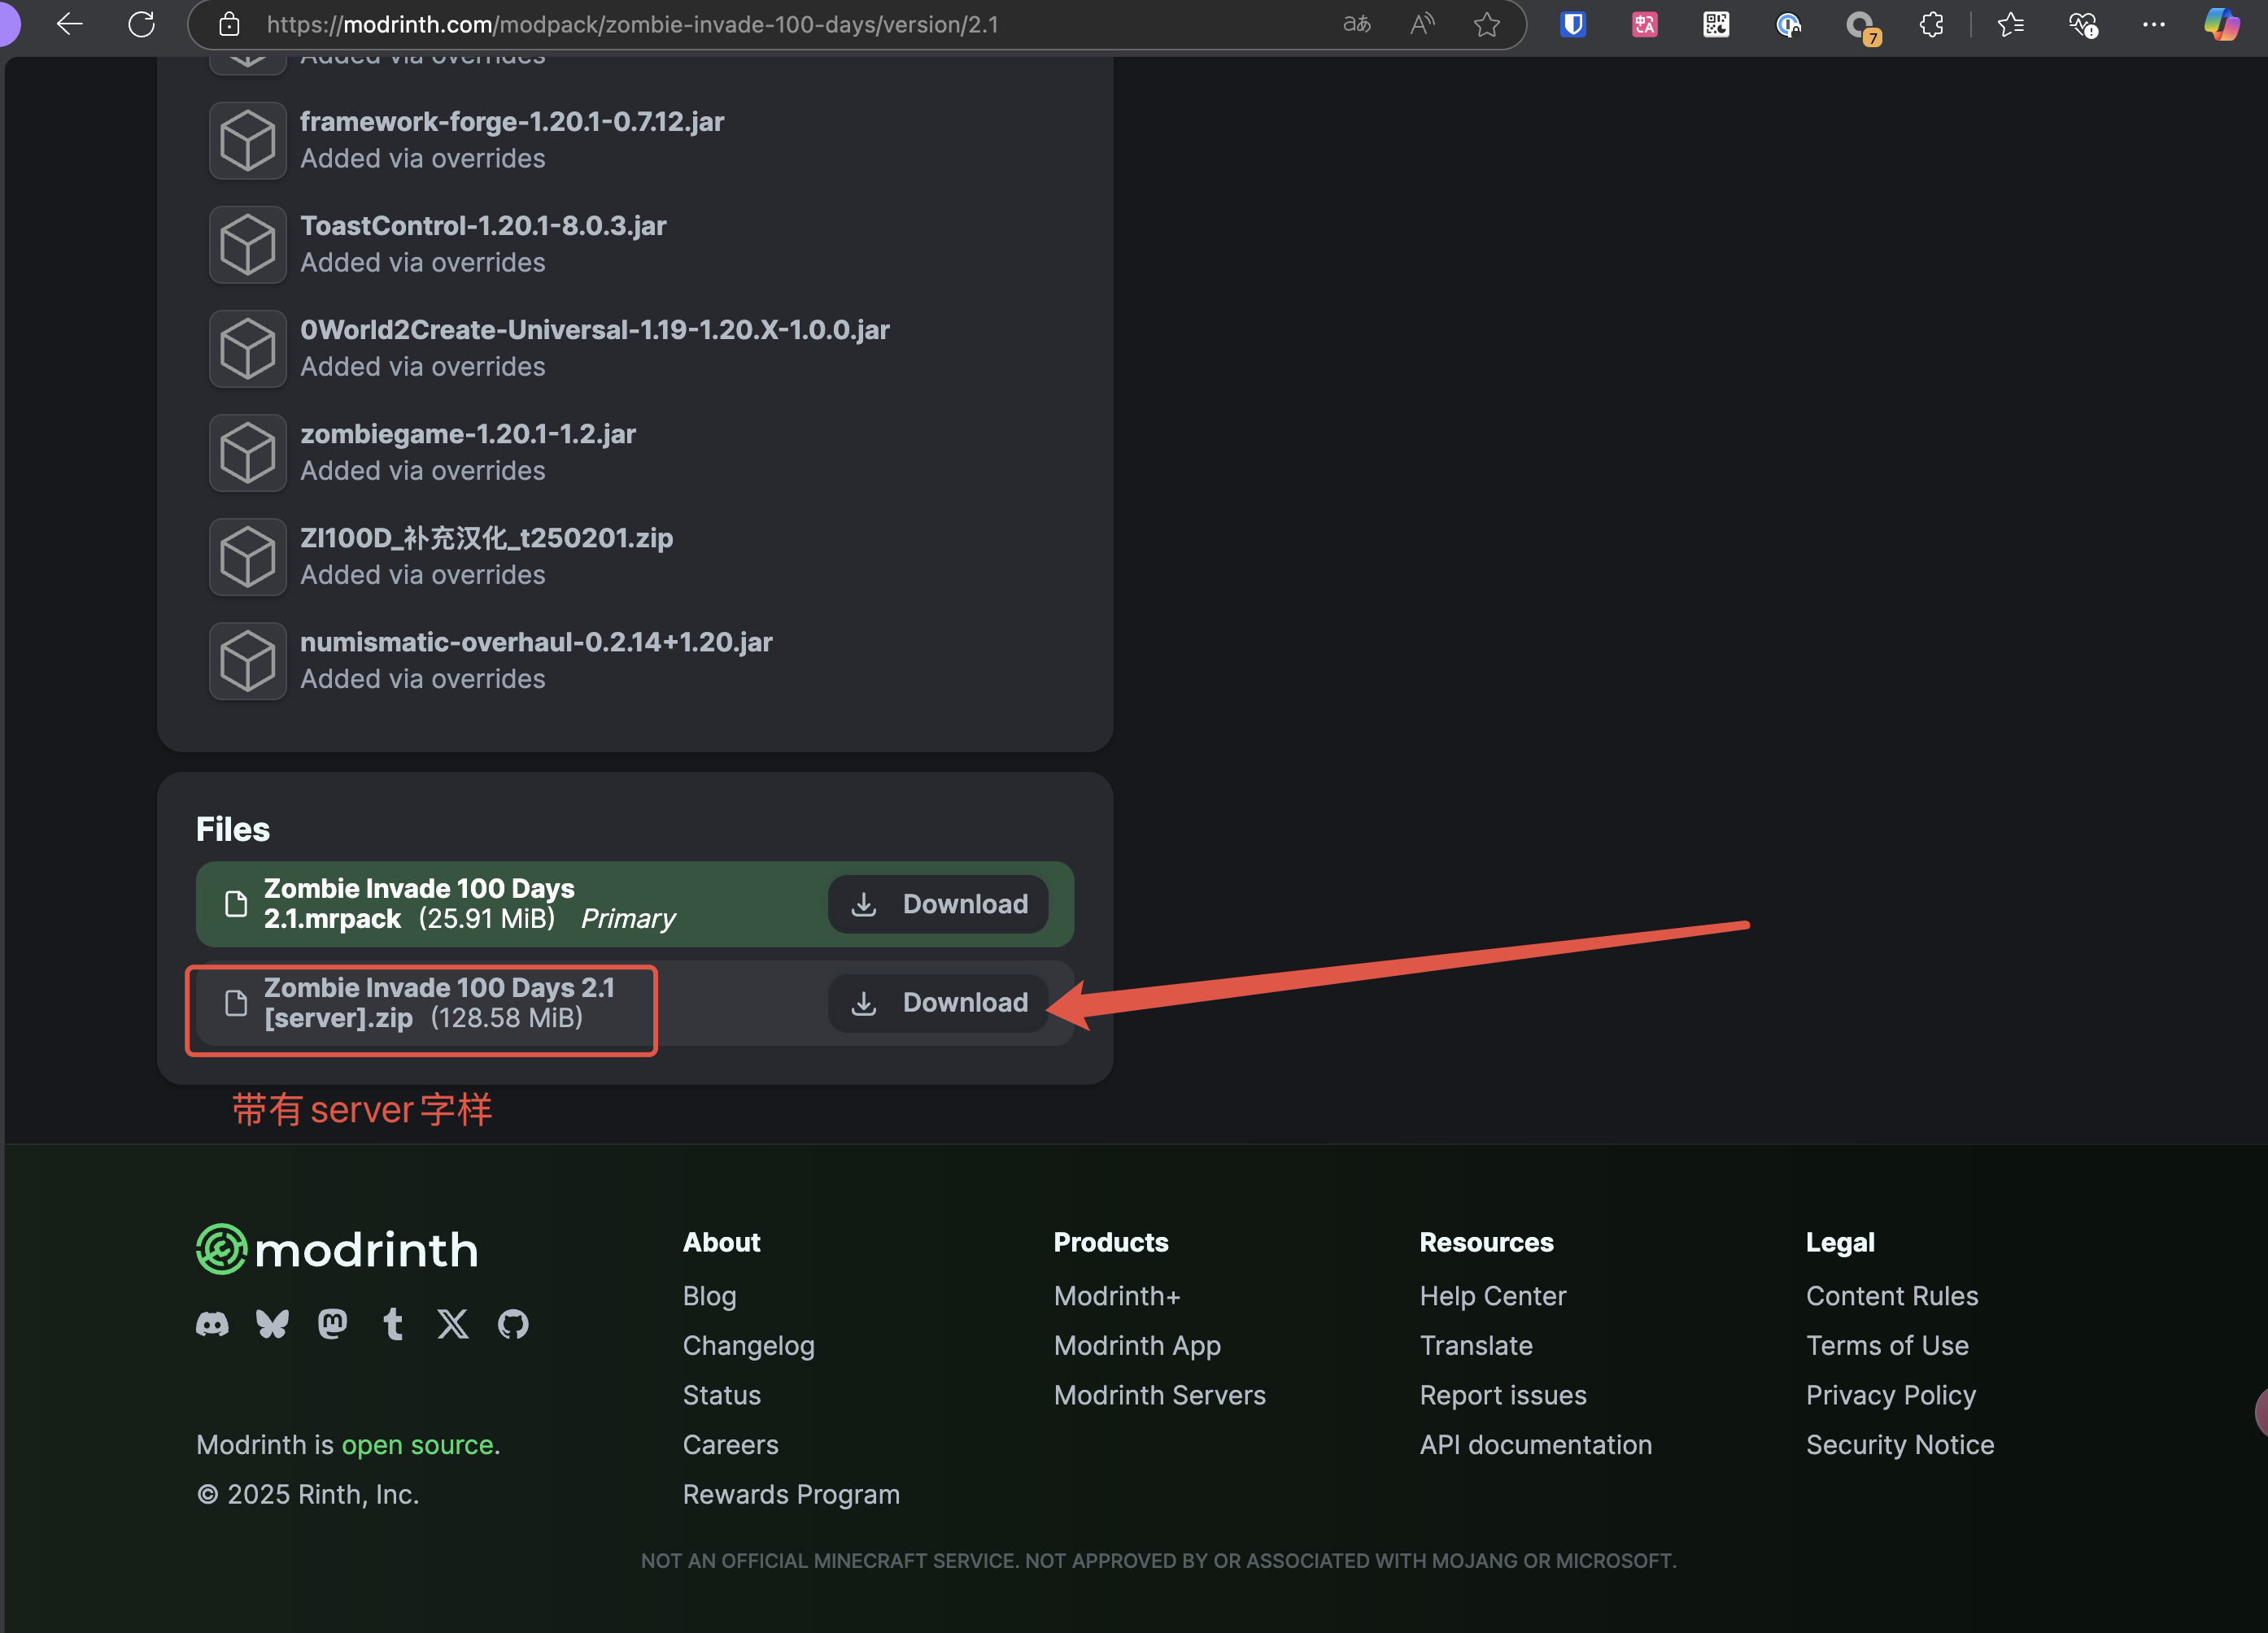Viewport: 2268px width, 1633px height.
Task: Click the file icon beside the 2.1.mrpack entry
Action: 235,904
